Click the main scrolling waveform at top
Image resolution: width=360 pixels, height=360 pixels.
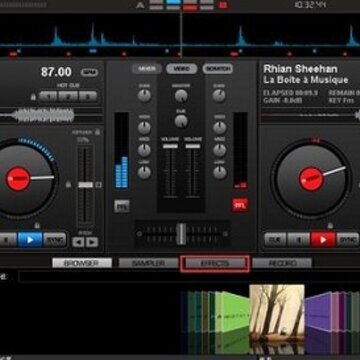[x=180, y=35]
